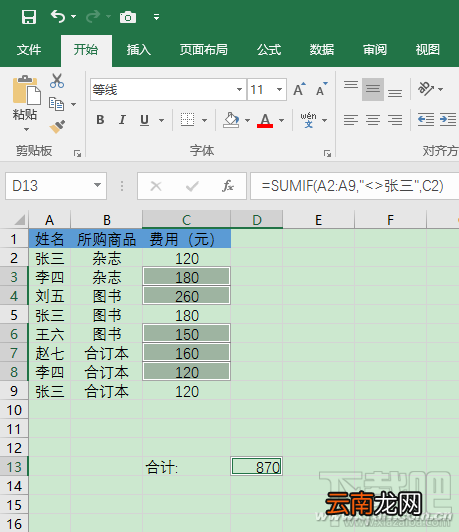The width and height of the screenshot is (459, 532).
Task: Open the Underline style dropdown arrow
Action: [x=161, y=120]
